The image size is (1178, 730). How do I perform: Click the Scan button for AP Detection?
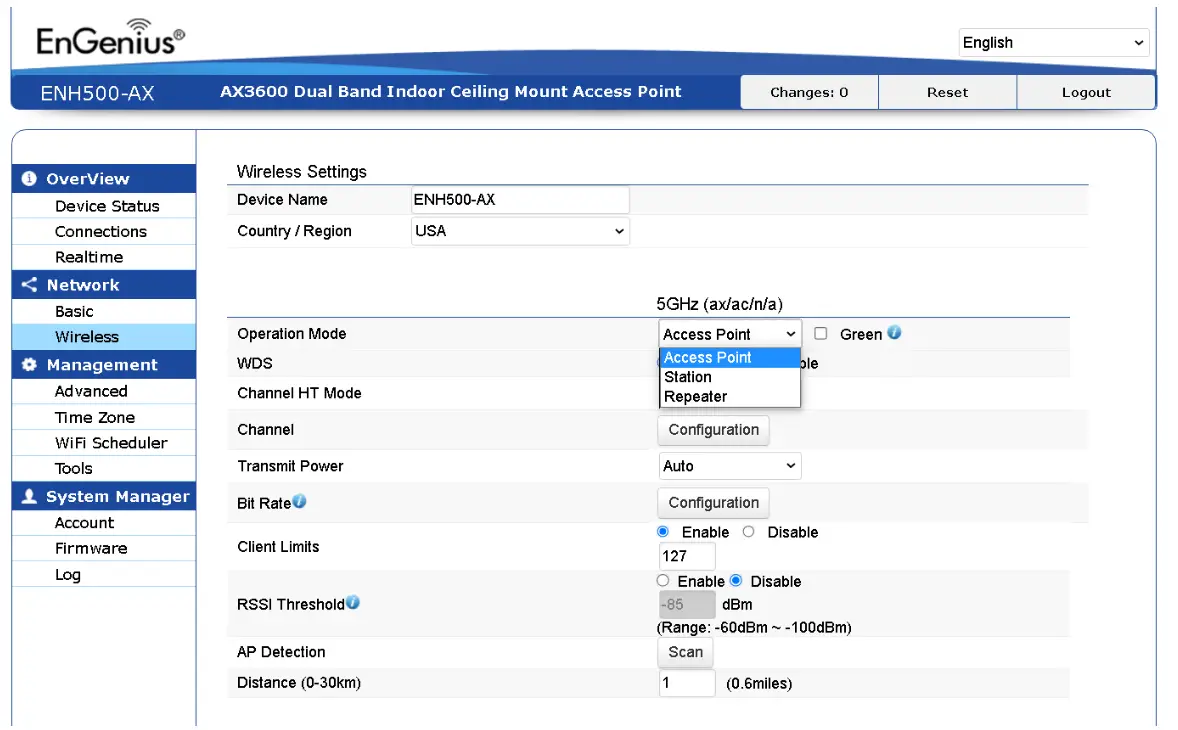click(685, 651)
